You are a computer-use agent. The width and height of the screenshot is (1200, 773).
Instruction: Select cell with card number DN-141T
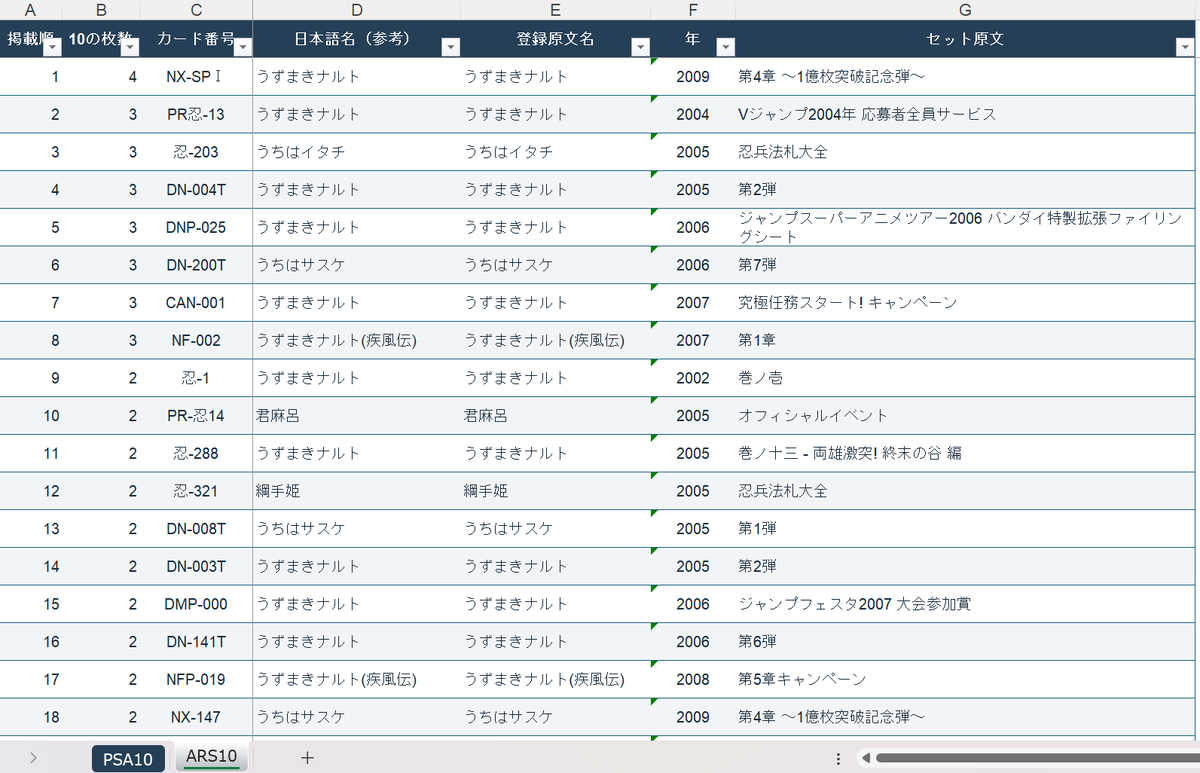tap(196, 642)
